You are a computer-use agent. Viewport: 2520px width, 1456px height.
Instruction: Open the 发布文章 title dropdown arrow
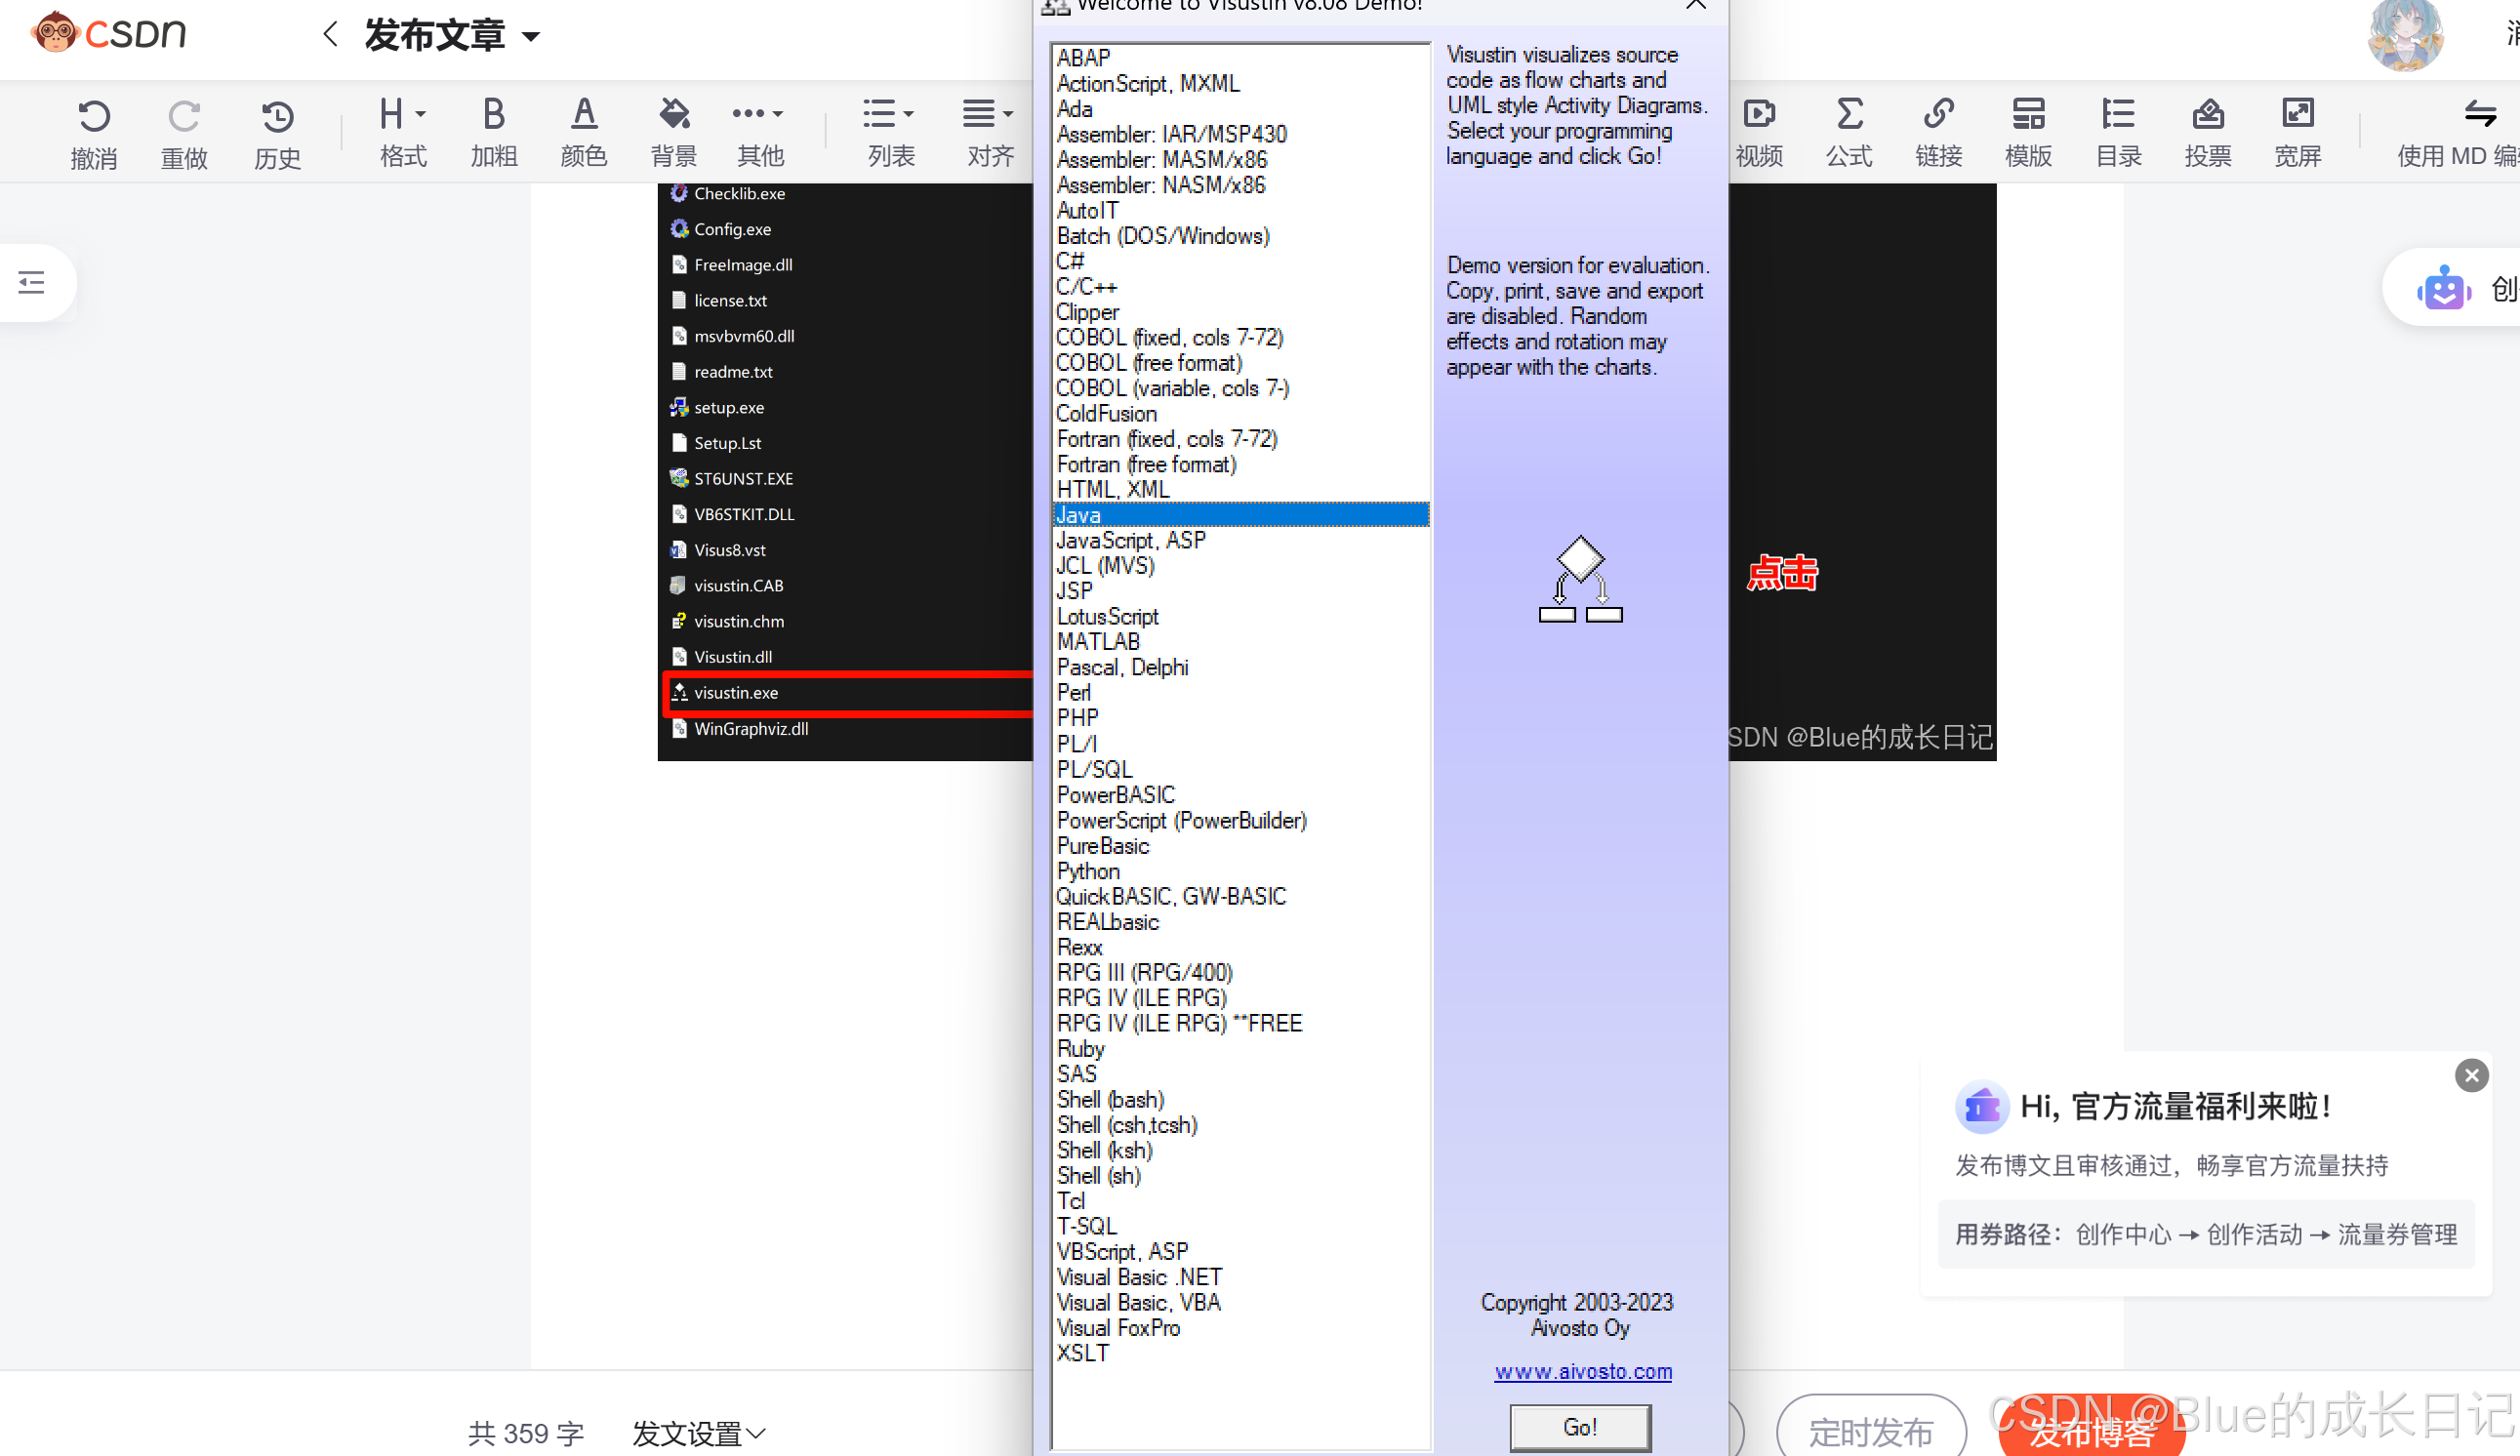[x=532, y=37]
